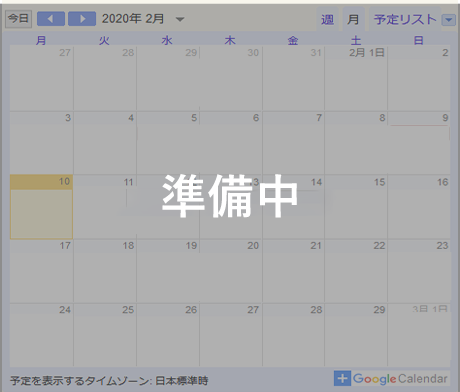This screenshot has width=460, height=392.
Task: Switch to the 月 (month) tab
Action: click(353, 20)
